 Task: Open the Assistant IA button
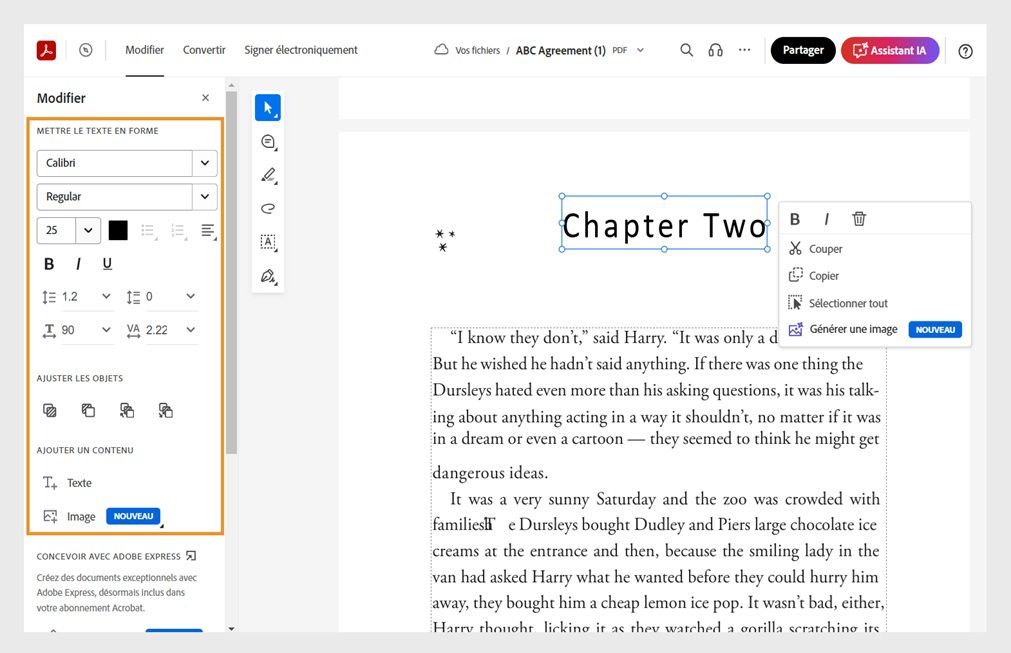point(890,50)
